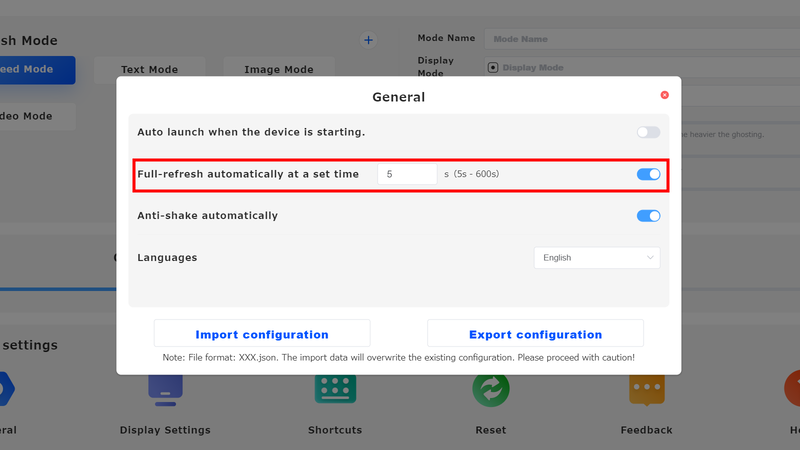Screen dimensions: 800x450
Task: Open the Display Mode selector
Action: [x=642, y=67]
